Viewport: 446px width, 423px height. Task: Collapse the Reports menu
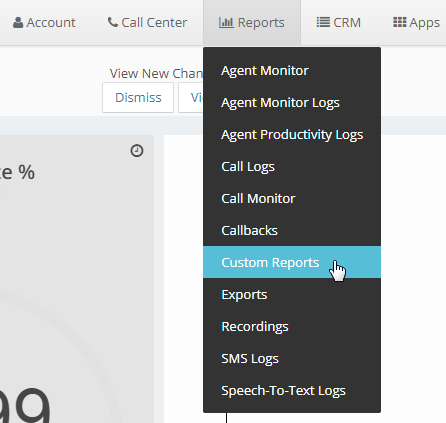[x=252, y=23]
